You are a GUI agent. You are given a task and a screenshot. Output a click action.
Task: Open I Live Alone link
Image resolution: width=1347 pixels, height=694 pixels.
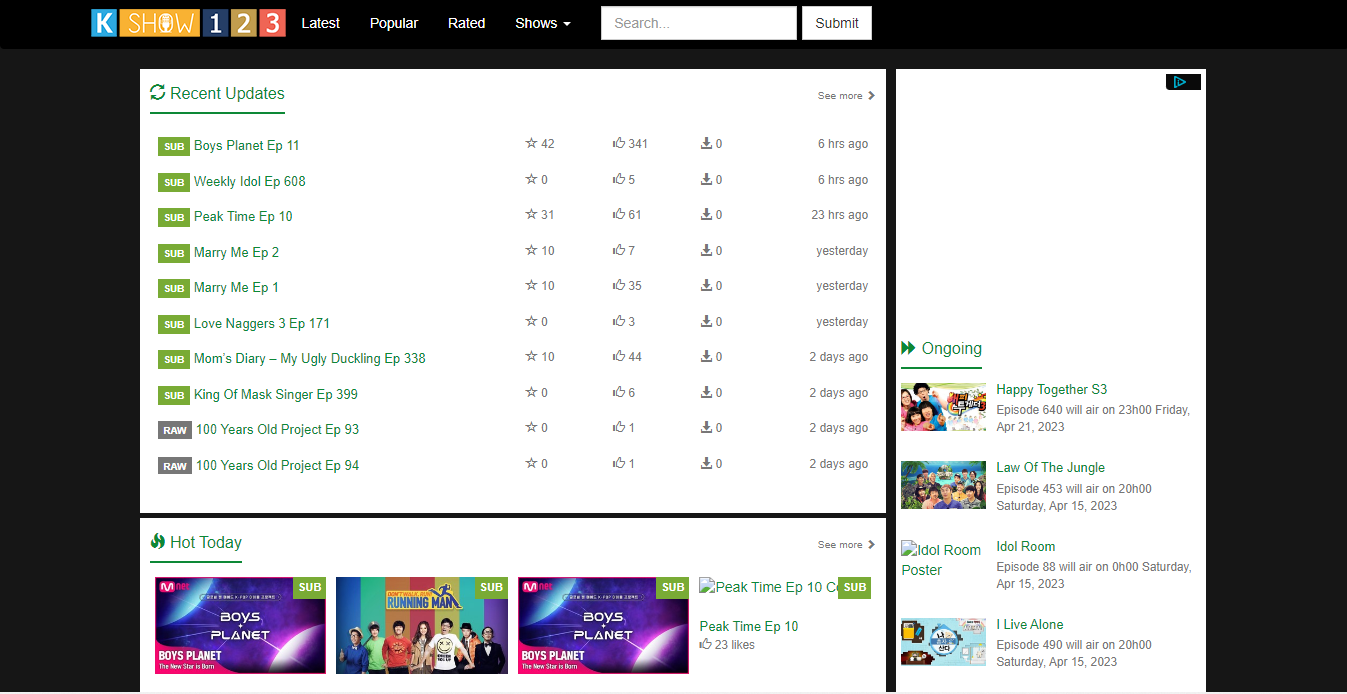(x=1030, y=625)
